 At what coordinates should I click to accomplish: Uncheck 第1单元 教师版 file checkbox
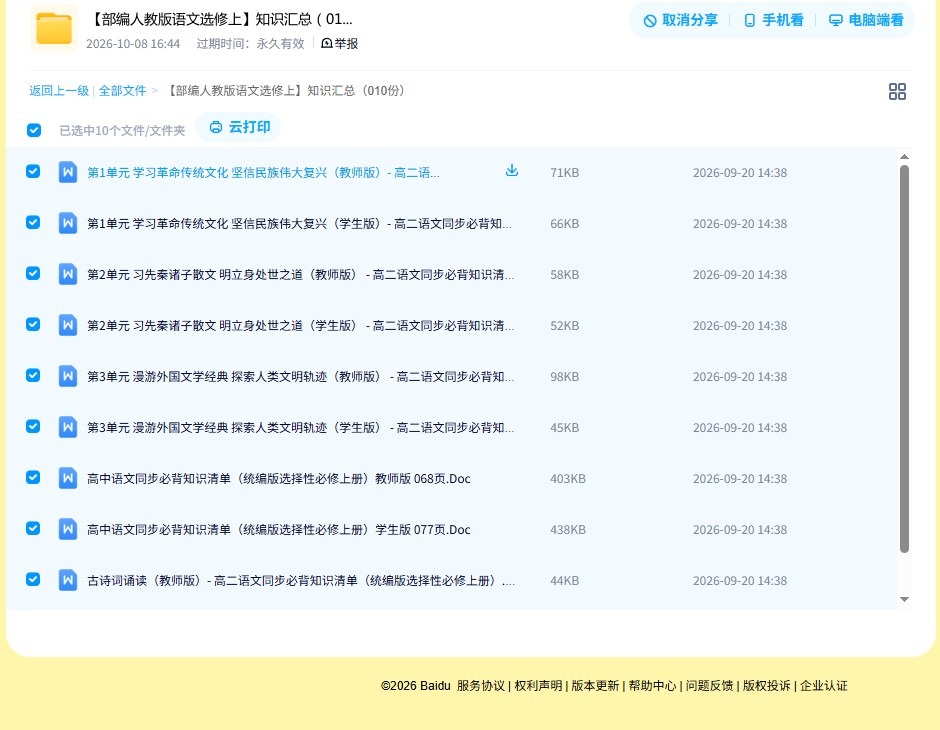tap(33, 171)
